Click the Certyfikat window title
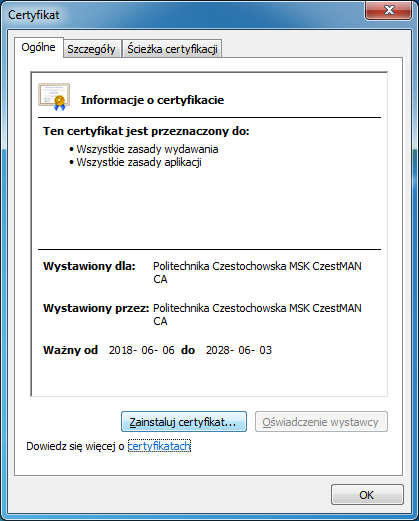Screen dimensions: 419x521 (34, 15)
